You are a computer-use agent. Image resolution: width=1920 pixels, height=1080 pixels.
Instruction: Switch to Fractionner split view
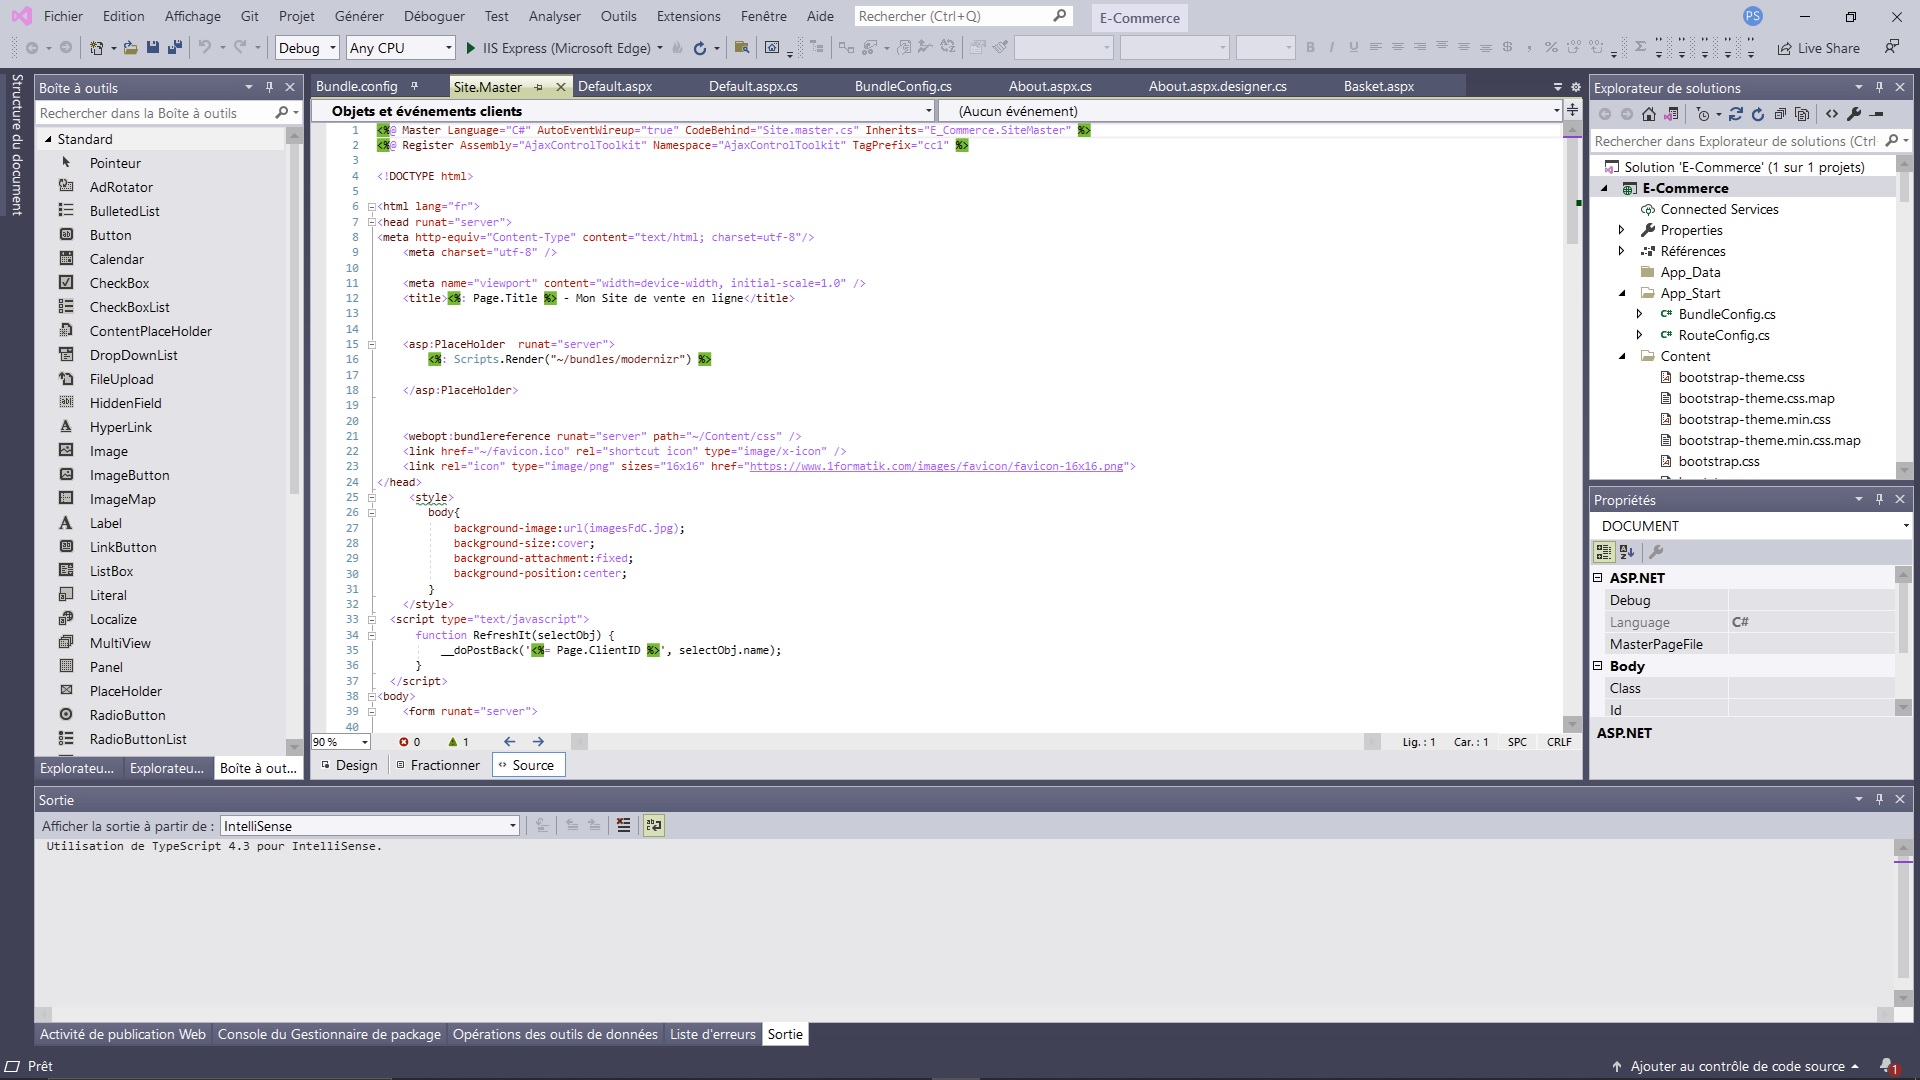click(438, 765)
